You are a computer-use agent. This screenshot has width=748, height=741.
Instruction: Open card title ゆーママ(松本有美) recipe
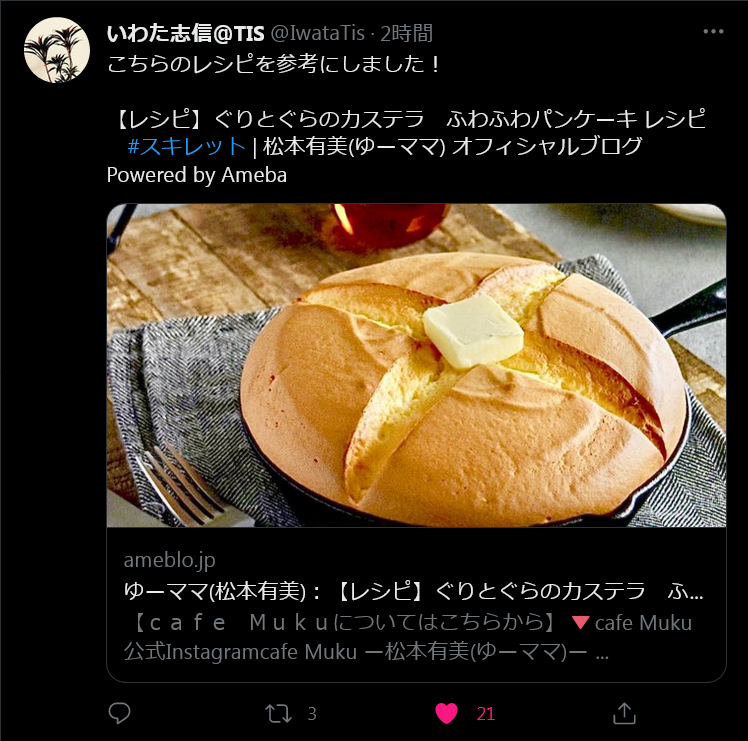413,592
